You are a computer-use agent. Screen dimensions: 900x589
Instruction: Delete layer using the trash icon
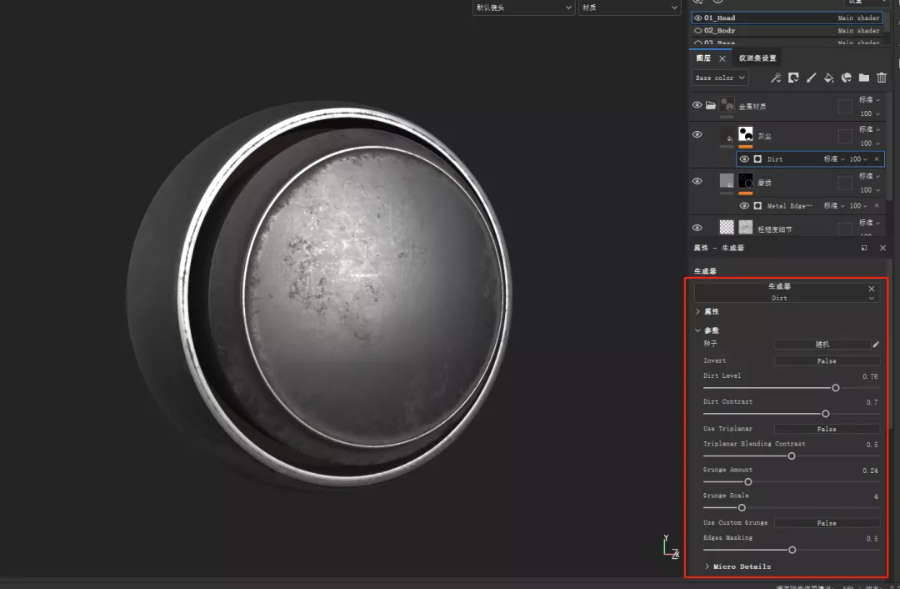pos(882,78)
